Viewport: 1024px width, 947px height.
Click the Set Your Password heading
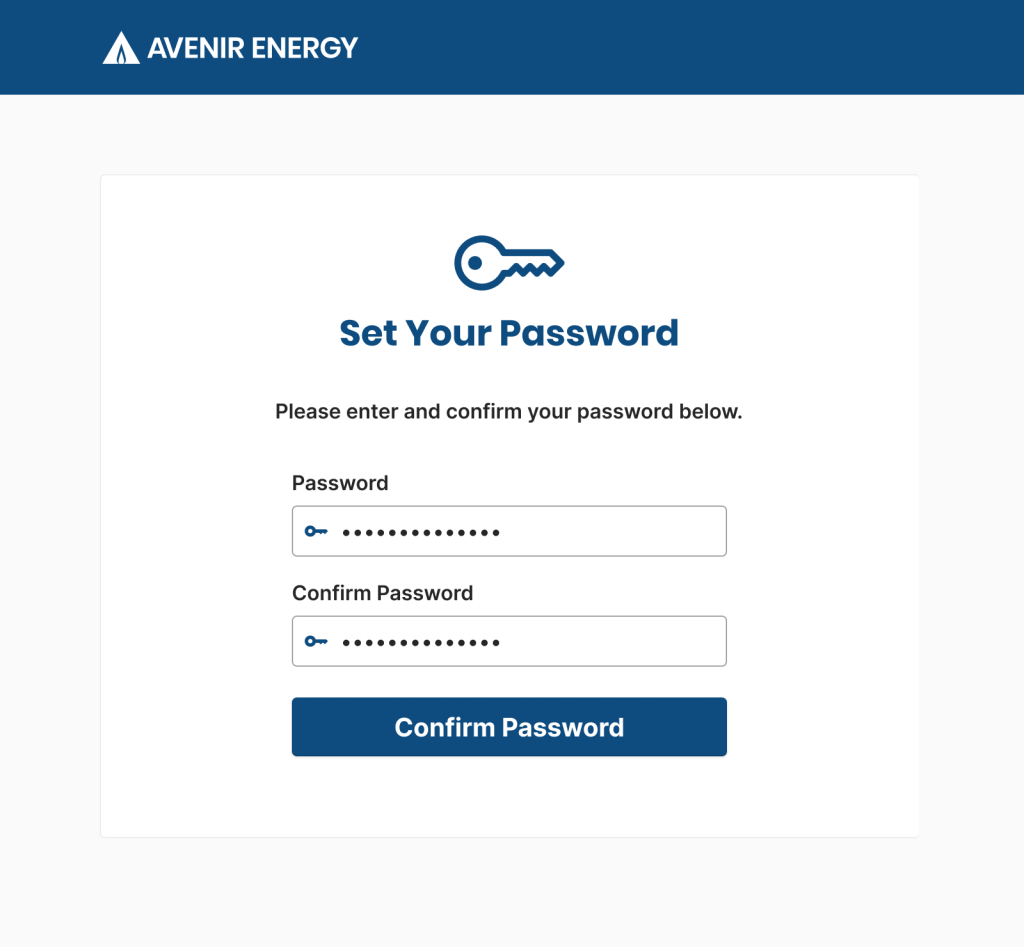pos(509,333)
